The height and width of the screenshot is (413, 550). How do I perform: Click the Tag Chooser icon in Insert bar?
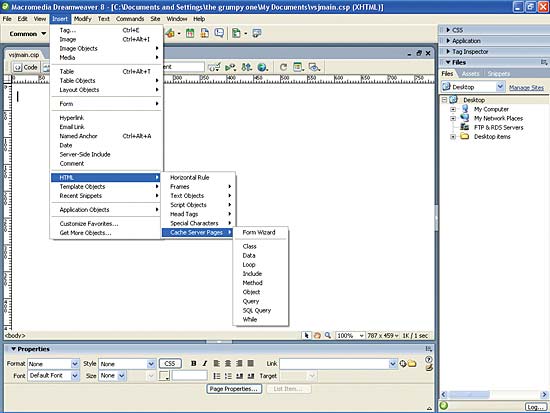pos(257,33)
